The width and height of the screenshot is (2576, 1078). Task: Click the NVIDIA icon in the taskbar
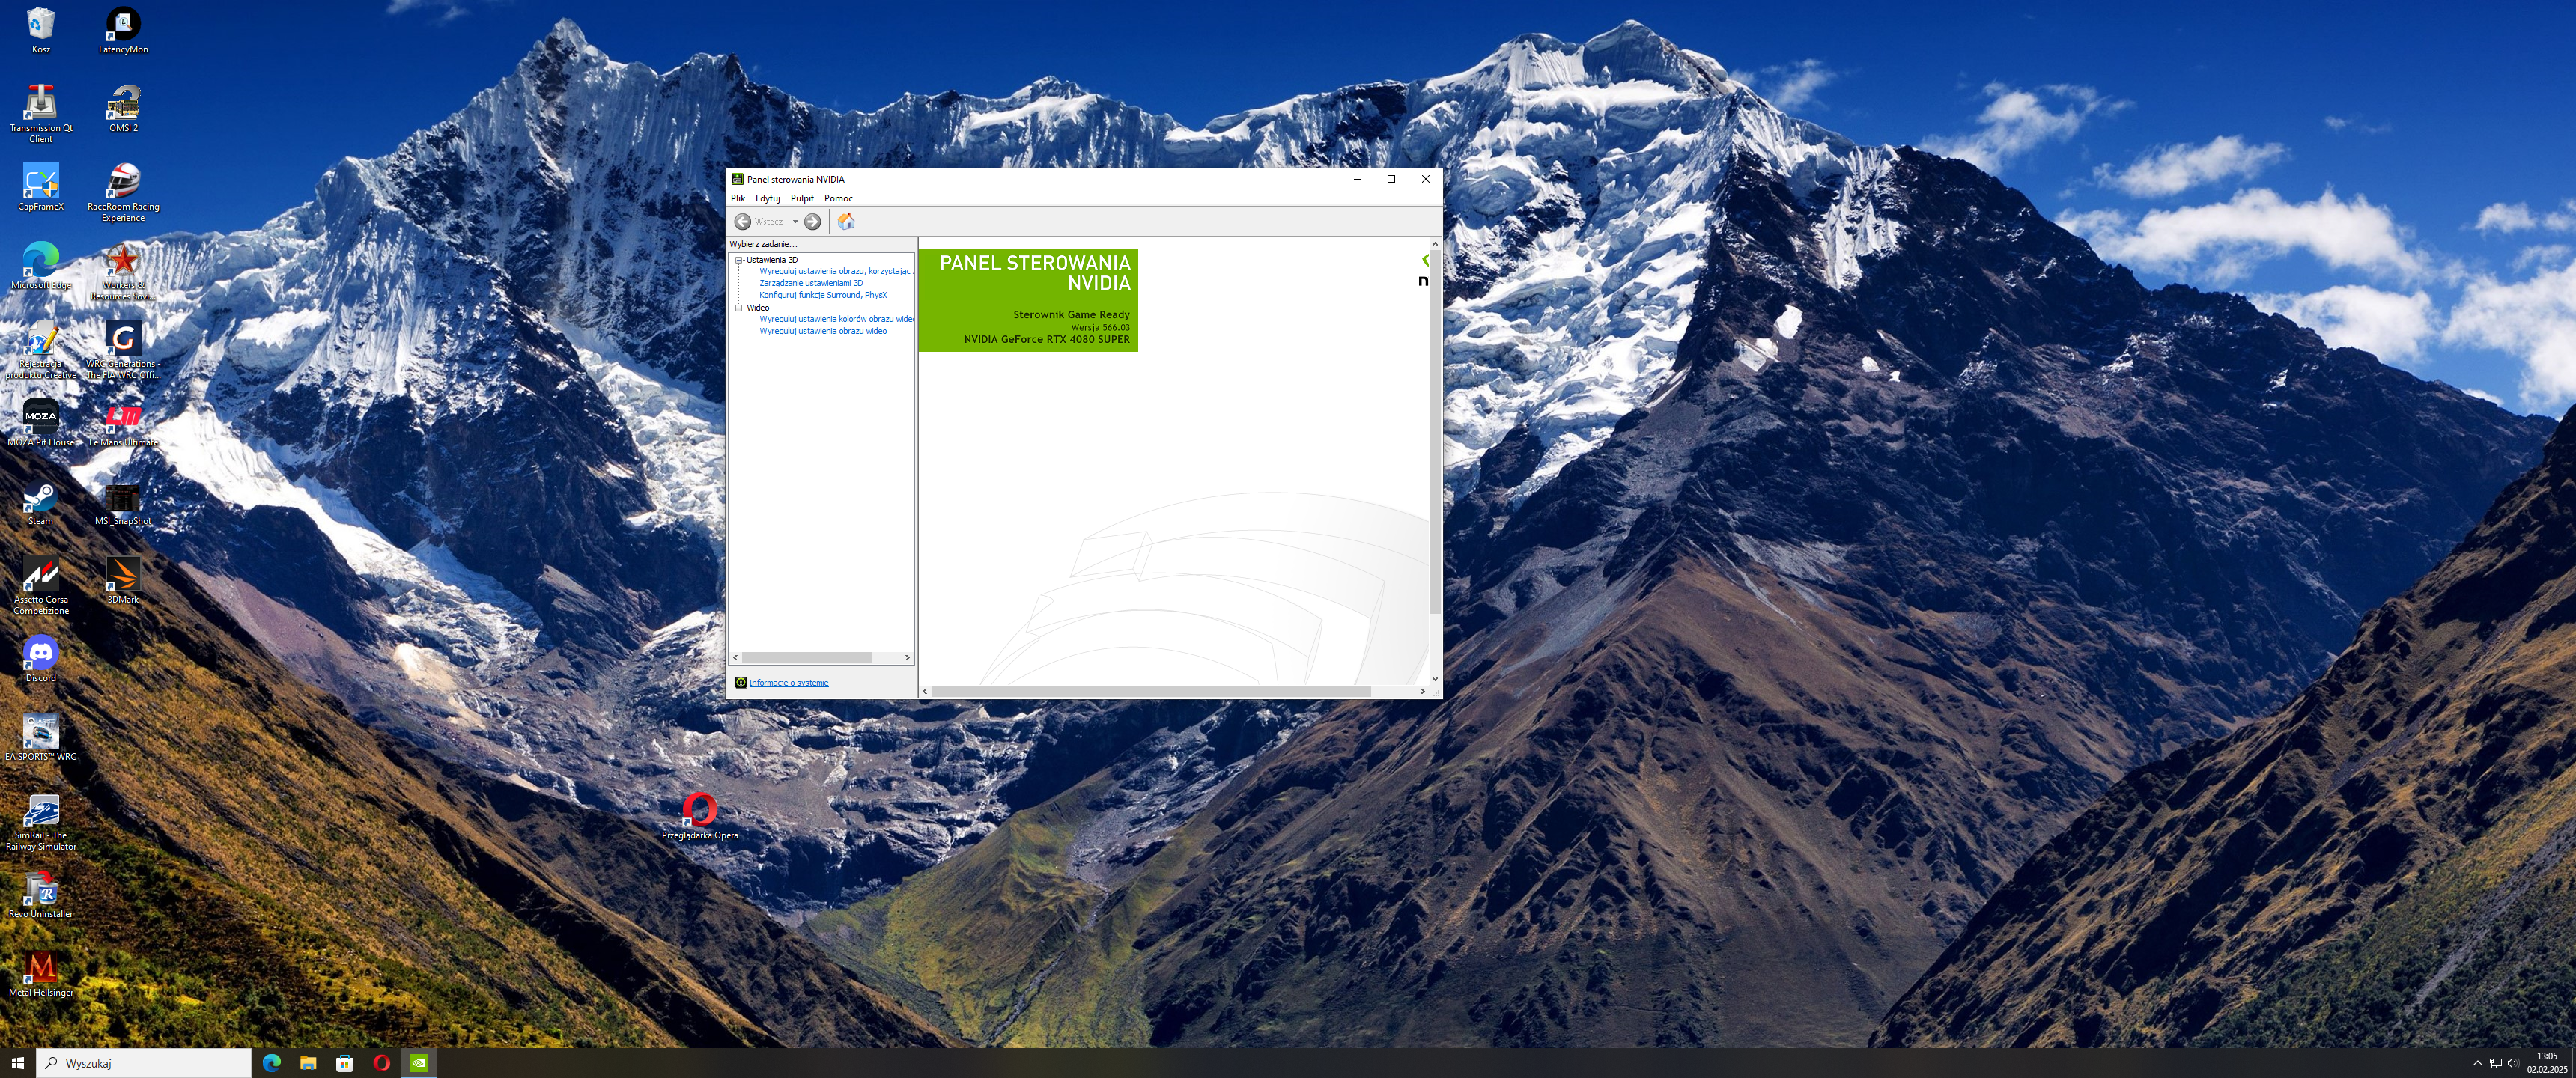click(419, 1063)
